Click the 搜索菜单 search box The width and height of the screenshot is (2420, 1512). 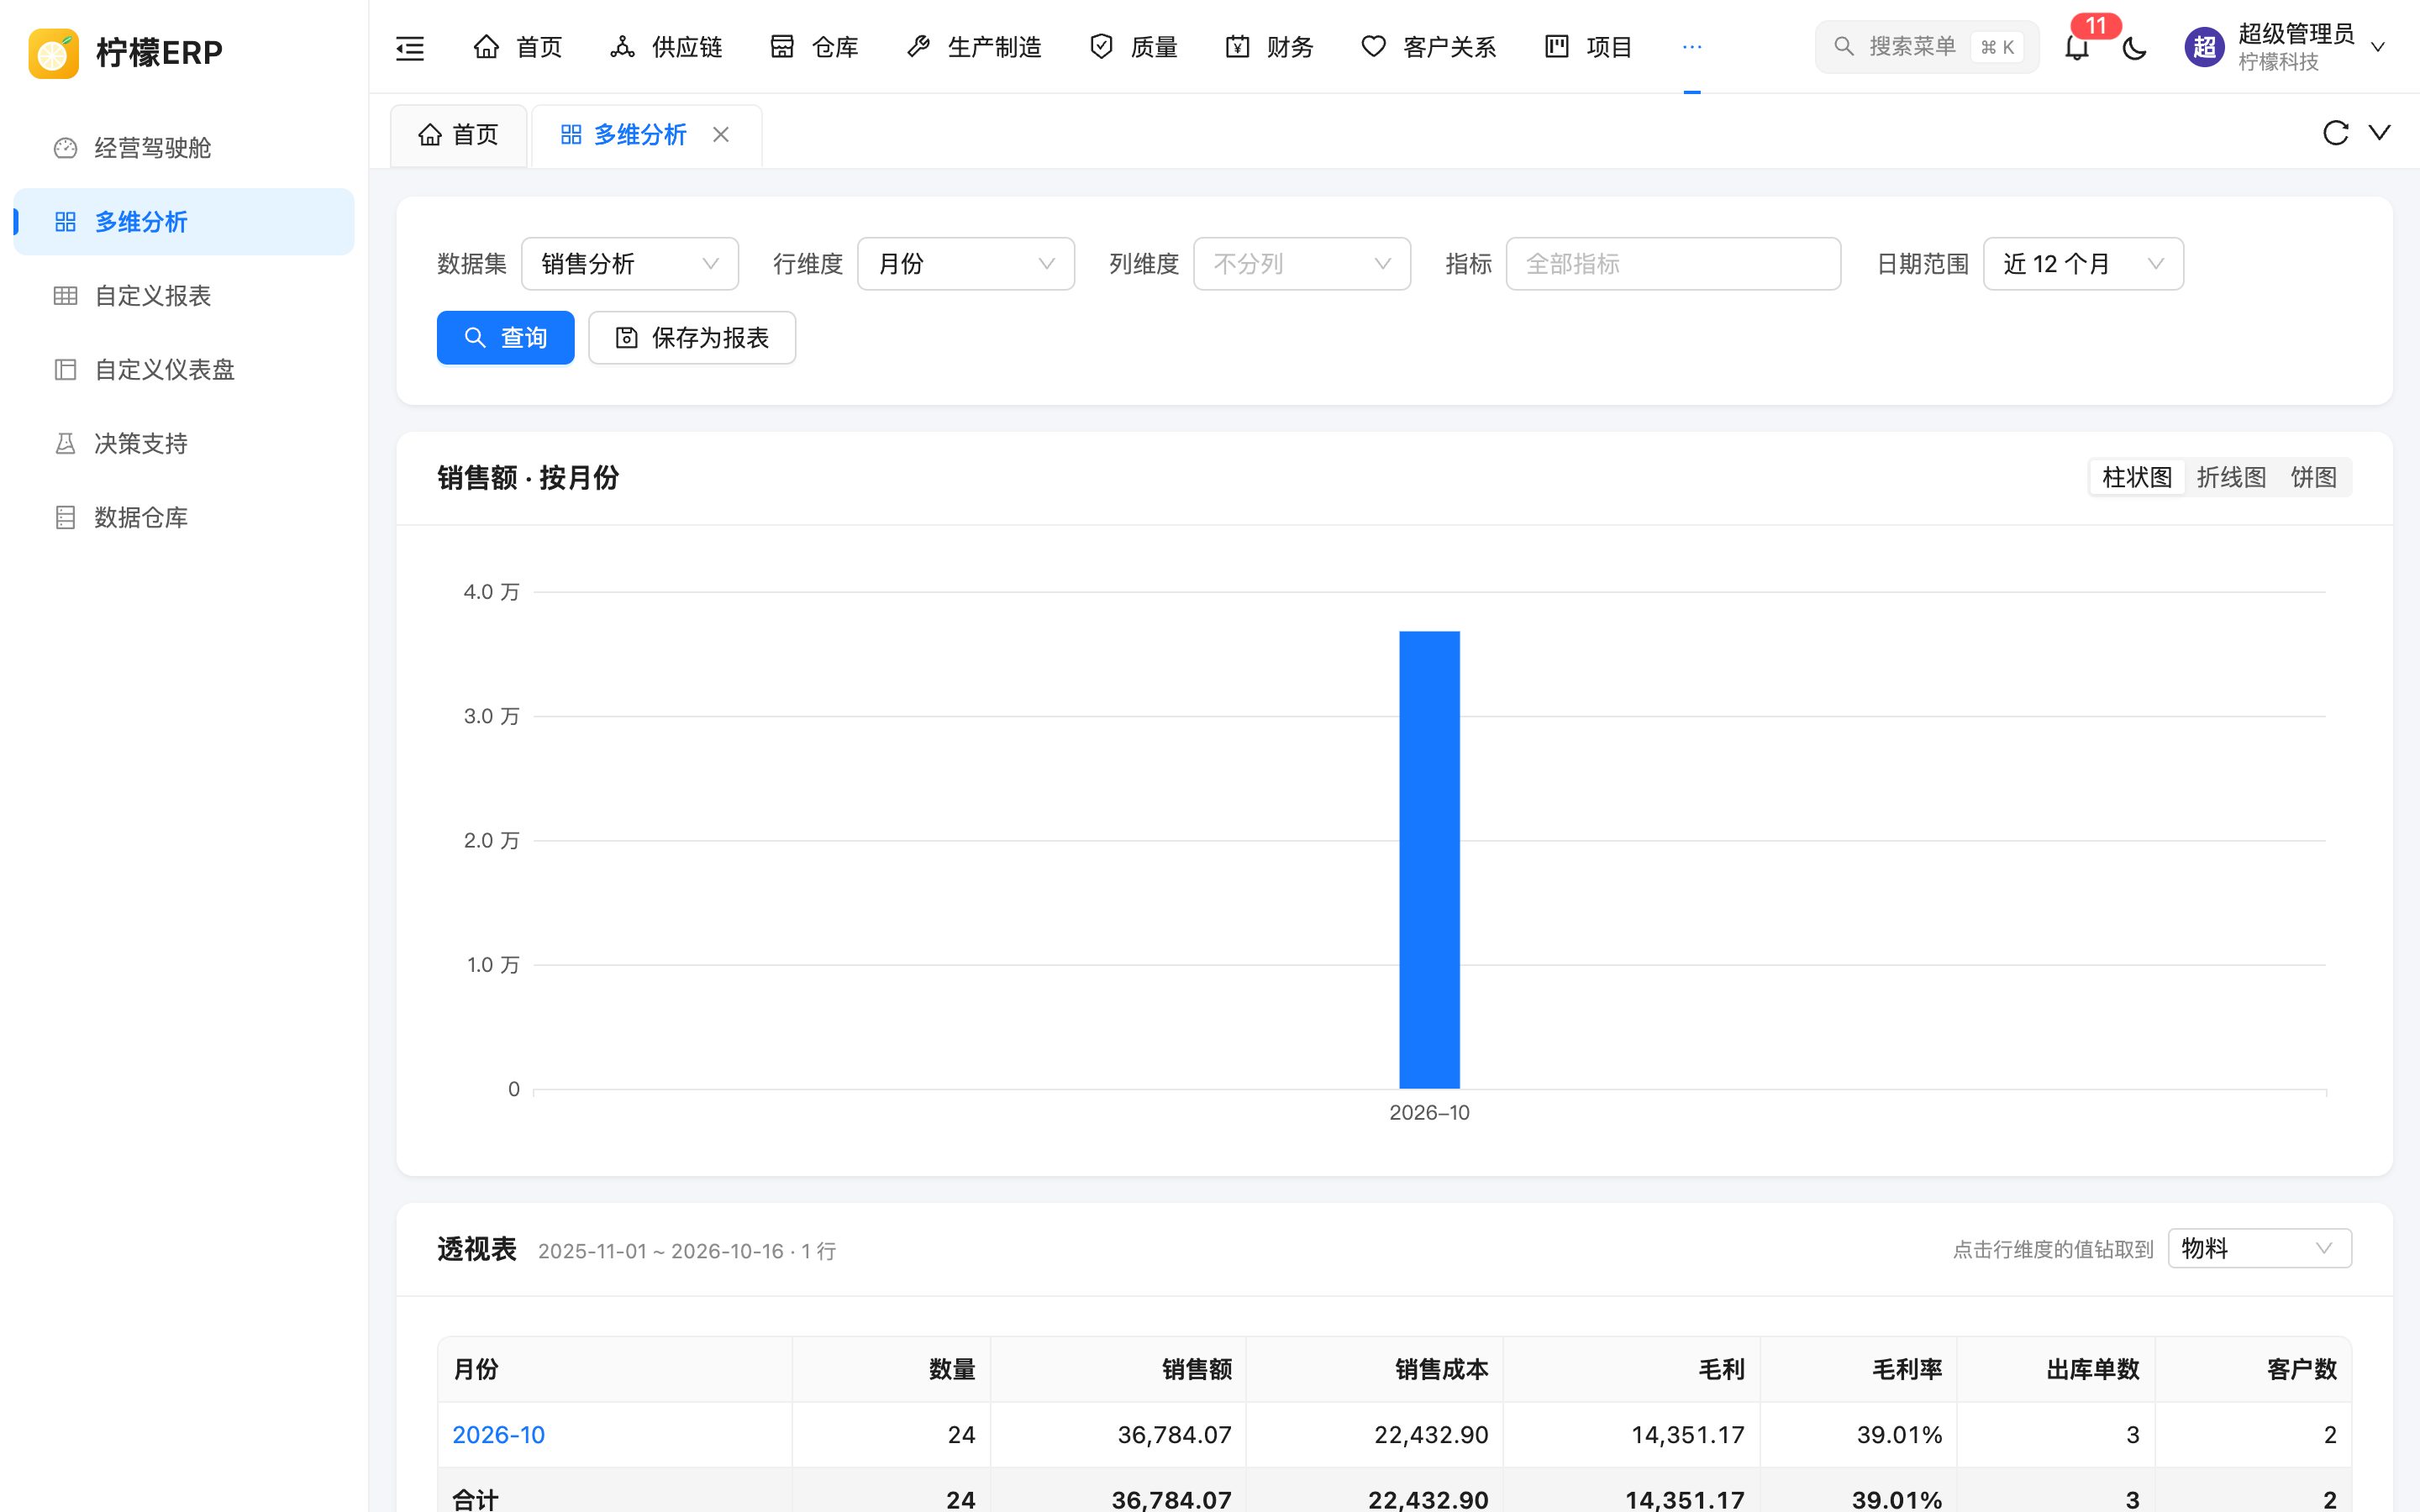[x=1926, y=47]
